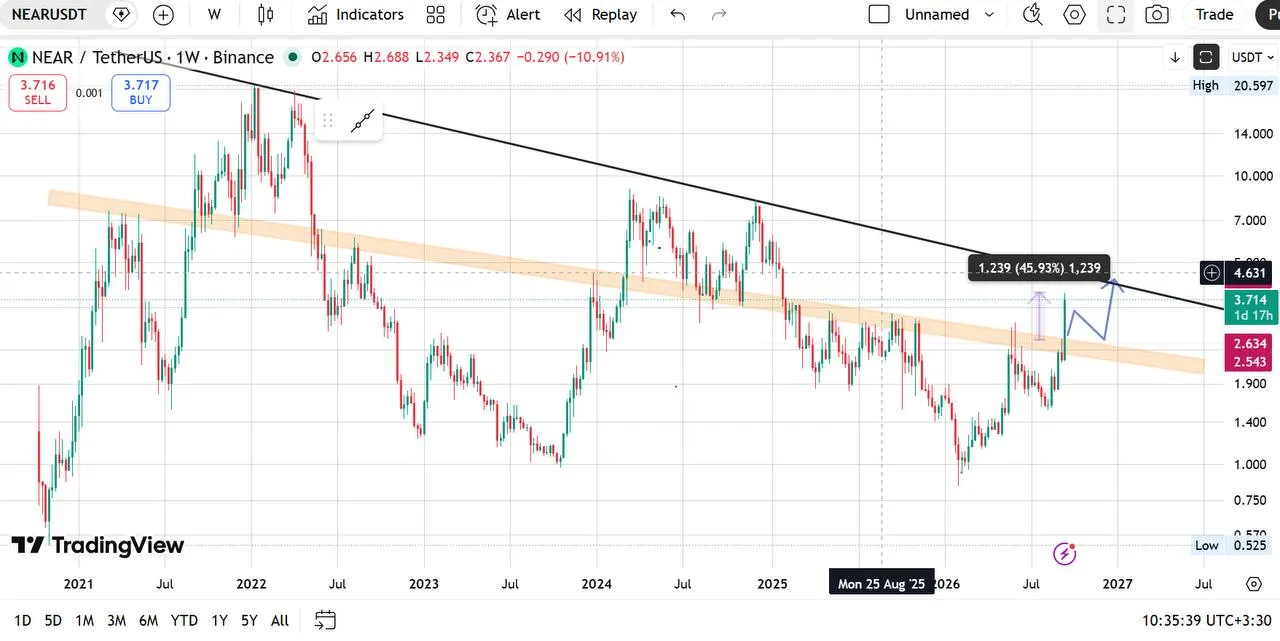Screen dimensions: 1280x641
Task: Select the 5D time range
Action: pyautogui.click(x=53, y=620)
